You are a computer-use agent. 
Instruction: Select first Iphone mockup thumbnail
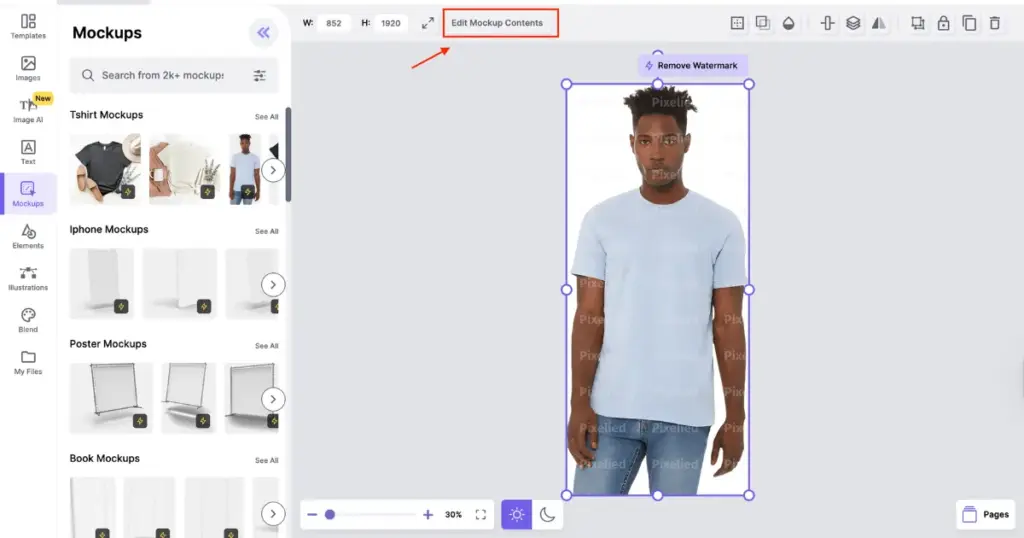[102, 283]
